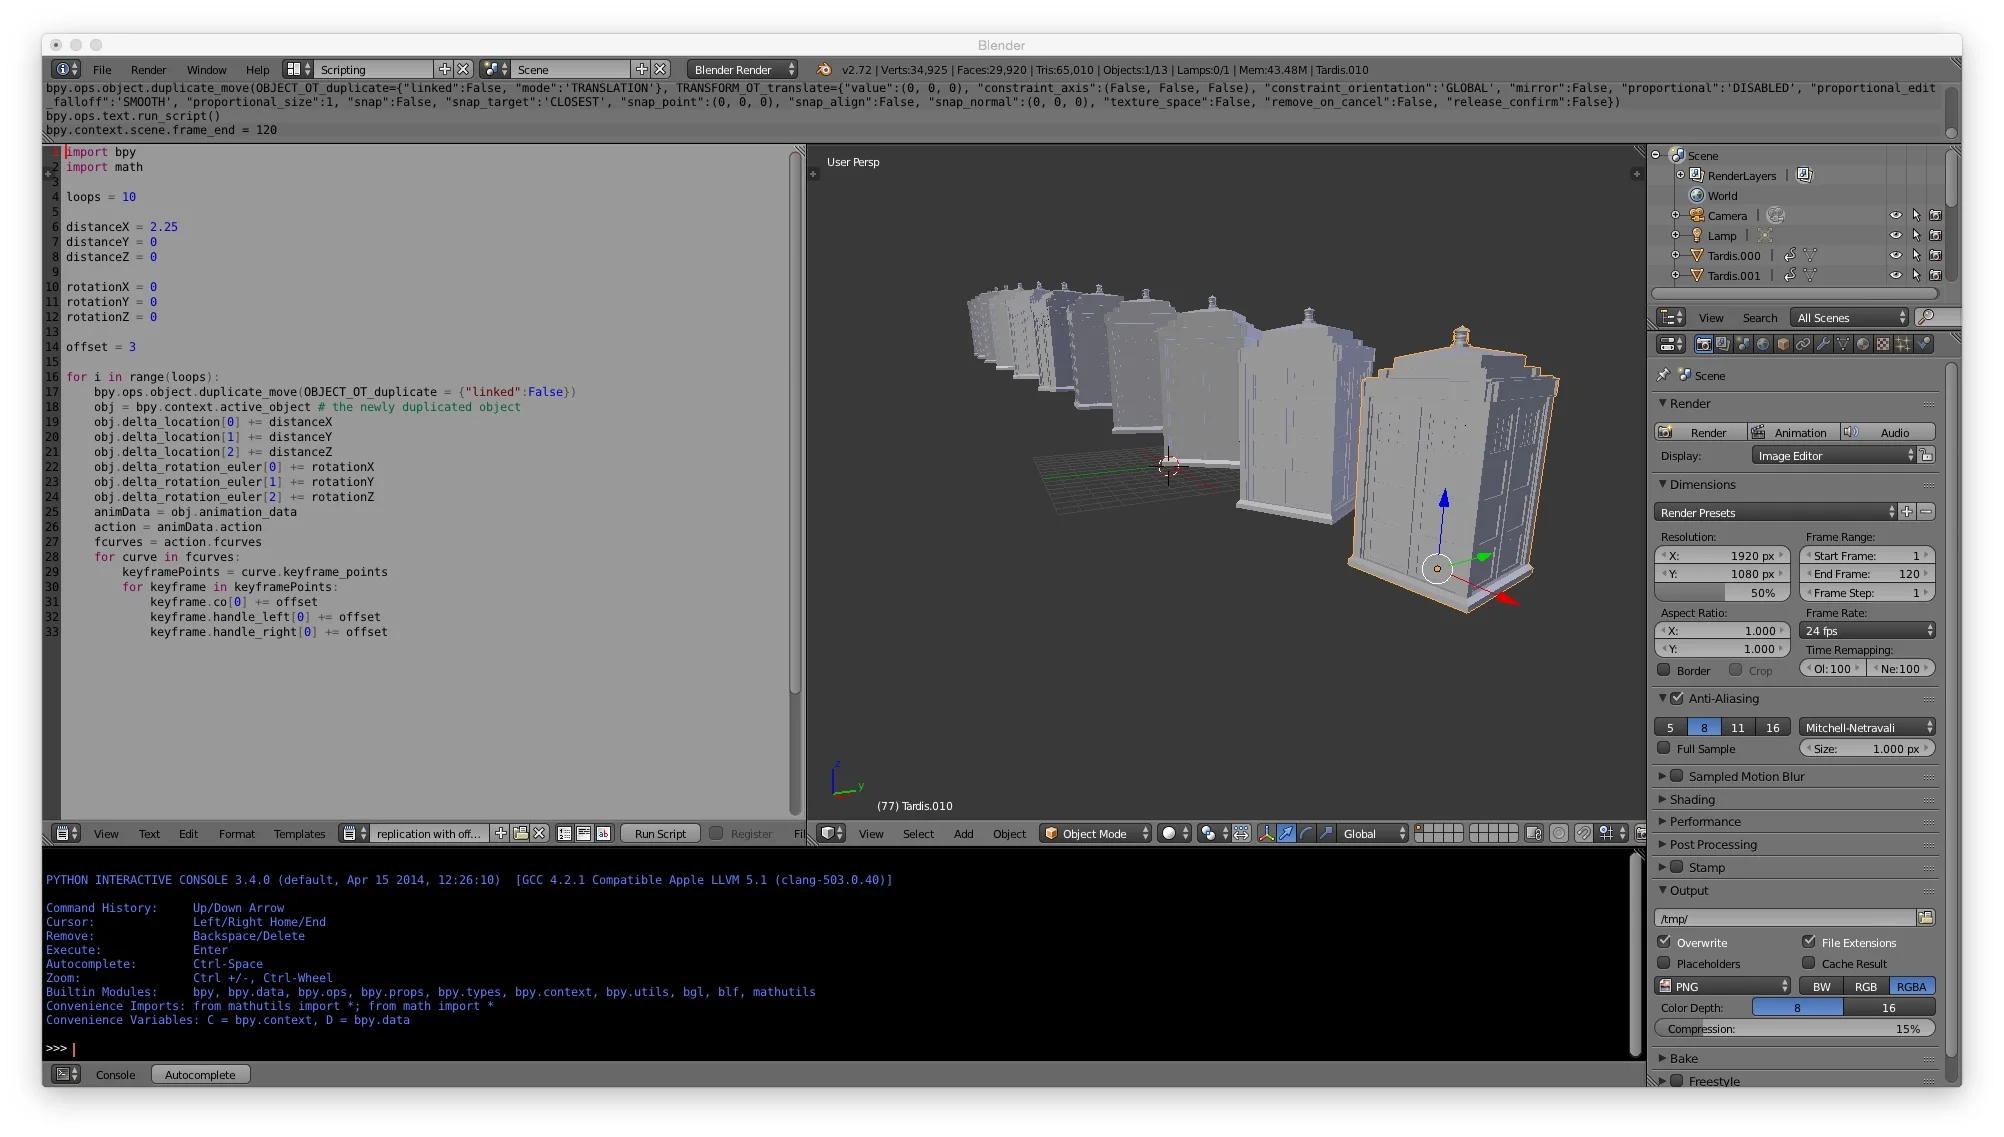Open Texture properties via checkered icon
The height and width of the screenshot is (1137, 2004).
coord(1882,344)
